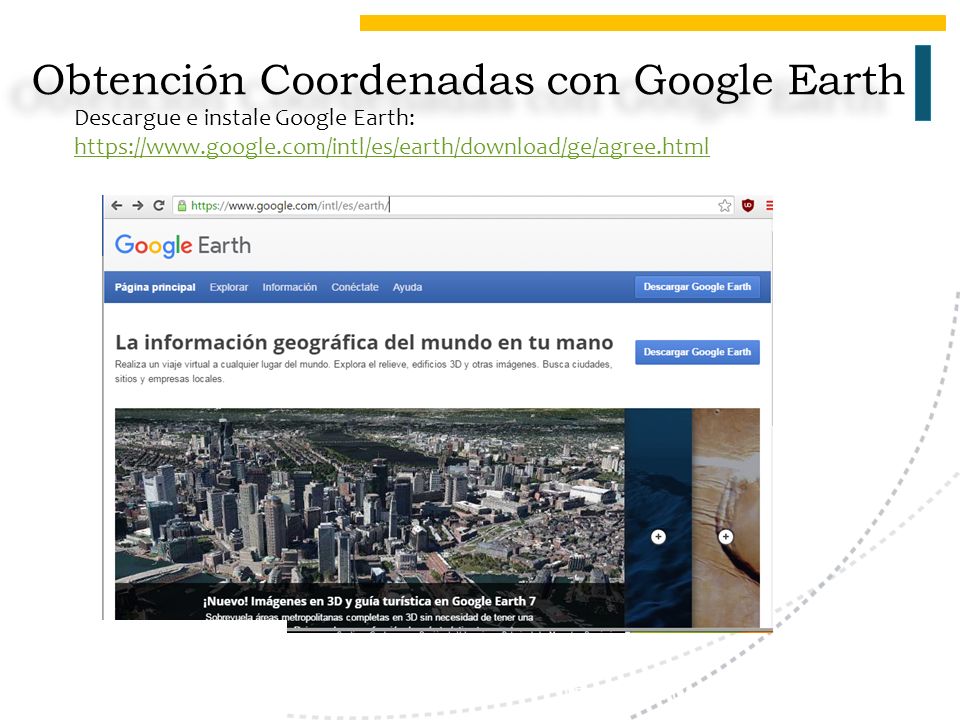Screen dimensions: 960x720
Task: Open the Explorar menu item
Action: (229, 287)
